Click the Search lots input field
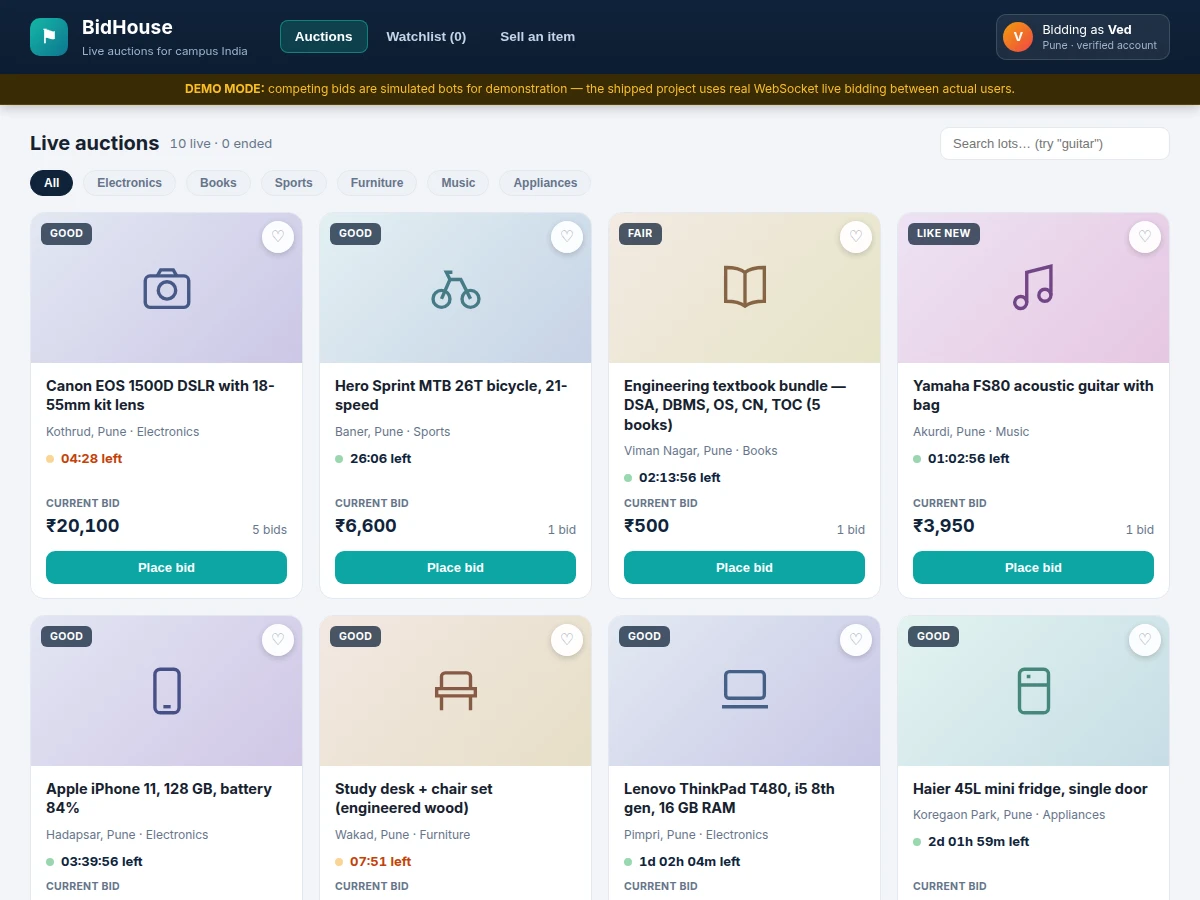This screenshot has width=1200, height=900. pos(1055,143)
